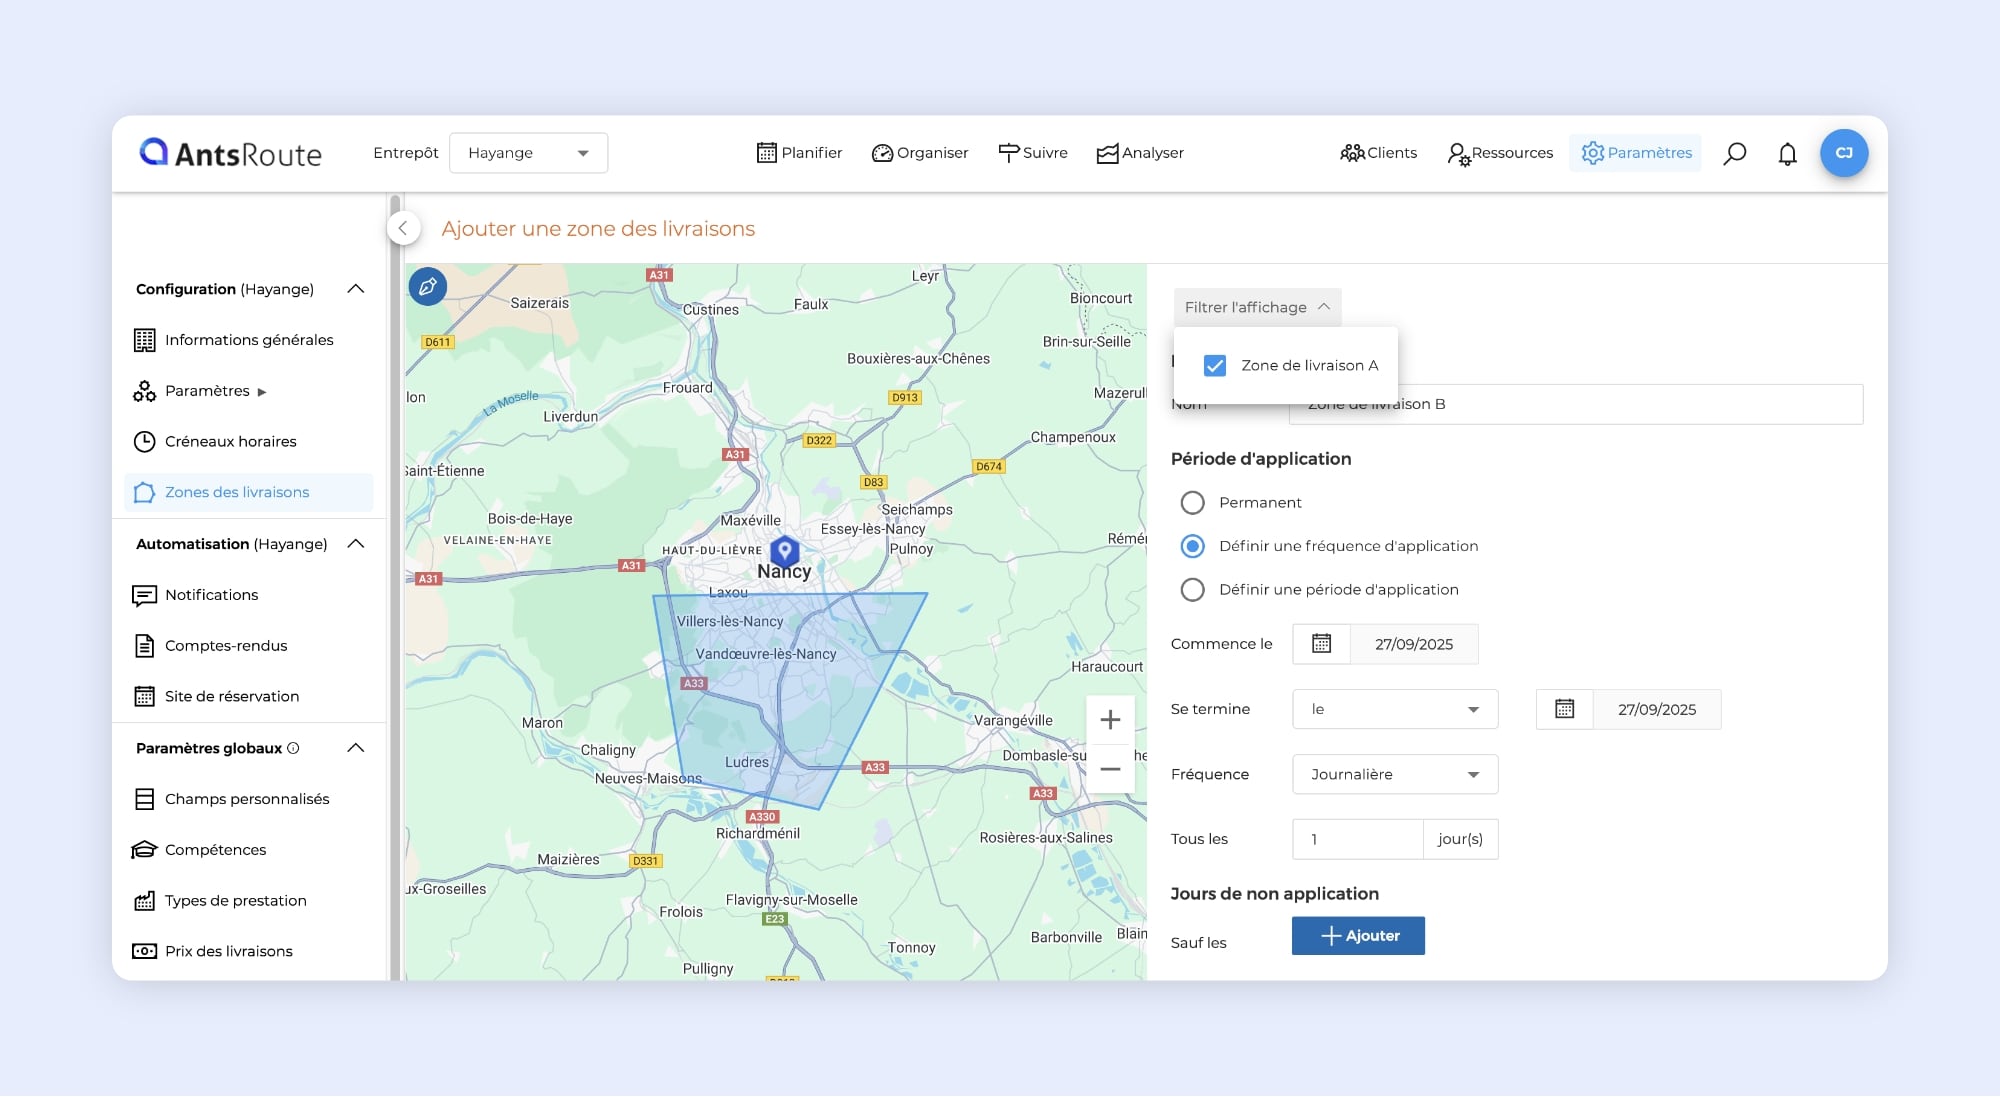Click the Commence le calendar icon
Screen dimensions: 2000x1097
click(1321, 644)
